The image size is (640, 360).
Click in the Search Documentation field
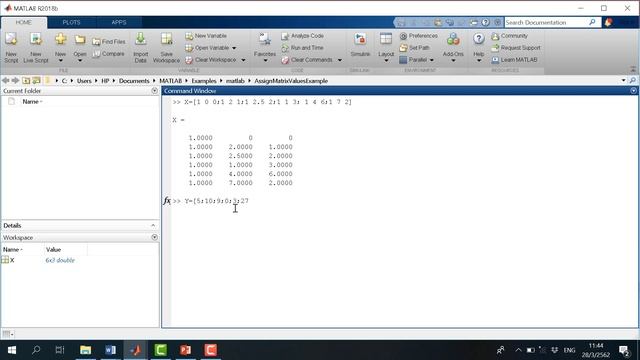(x=546, y=22)
